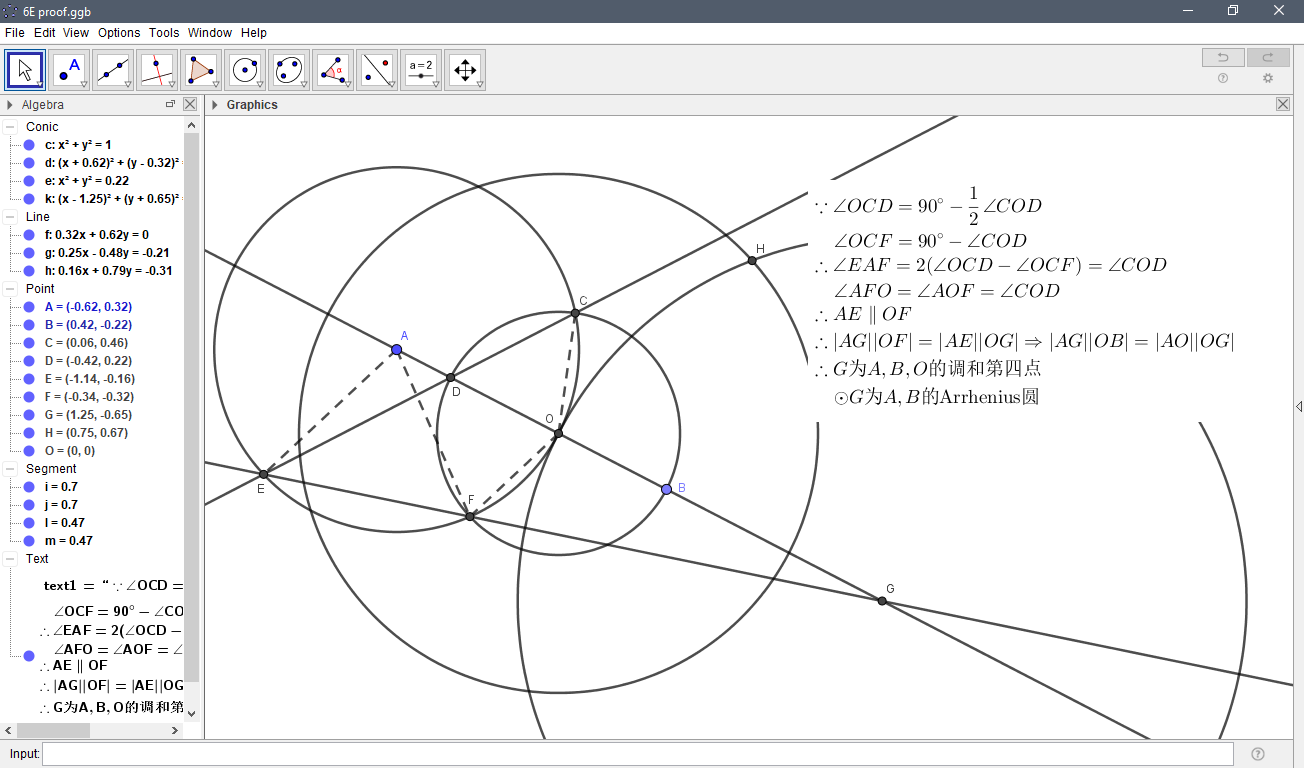1304x768 pixels.
Task: Open the Tools menu
Action: pos(163,32)
